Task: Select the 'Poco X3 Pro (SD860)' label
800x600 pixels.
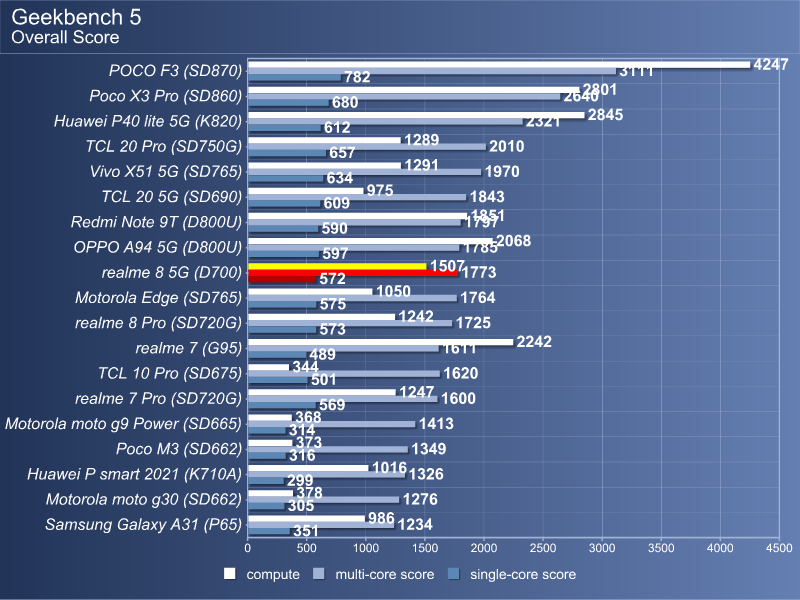Action: click(166, 96)
